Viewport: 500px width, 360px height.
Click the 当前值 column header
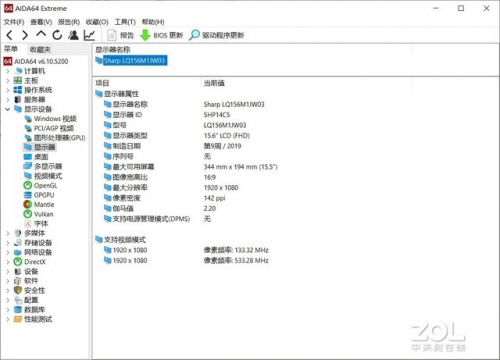[214, 83]
